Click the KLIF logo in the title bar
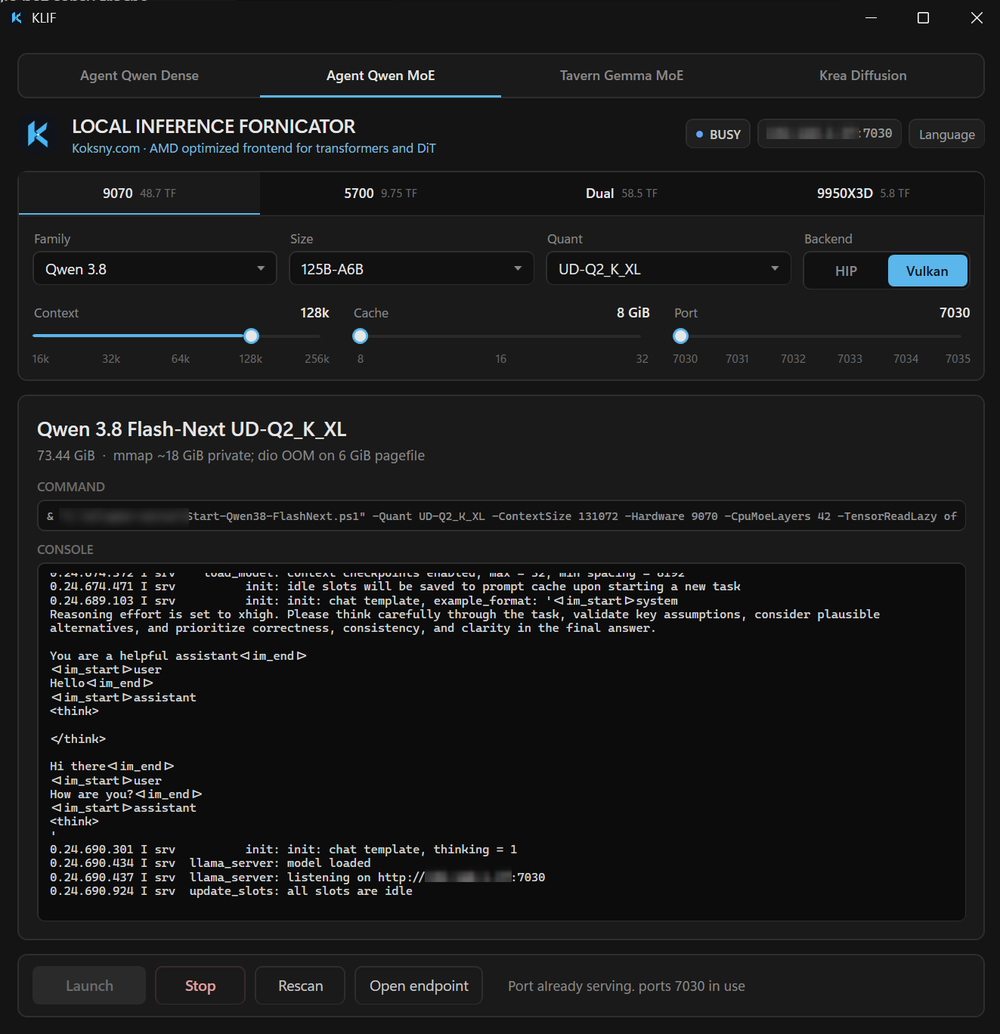 (16, 18)
